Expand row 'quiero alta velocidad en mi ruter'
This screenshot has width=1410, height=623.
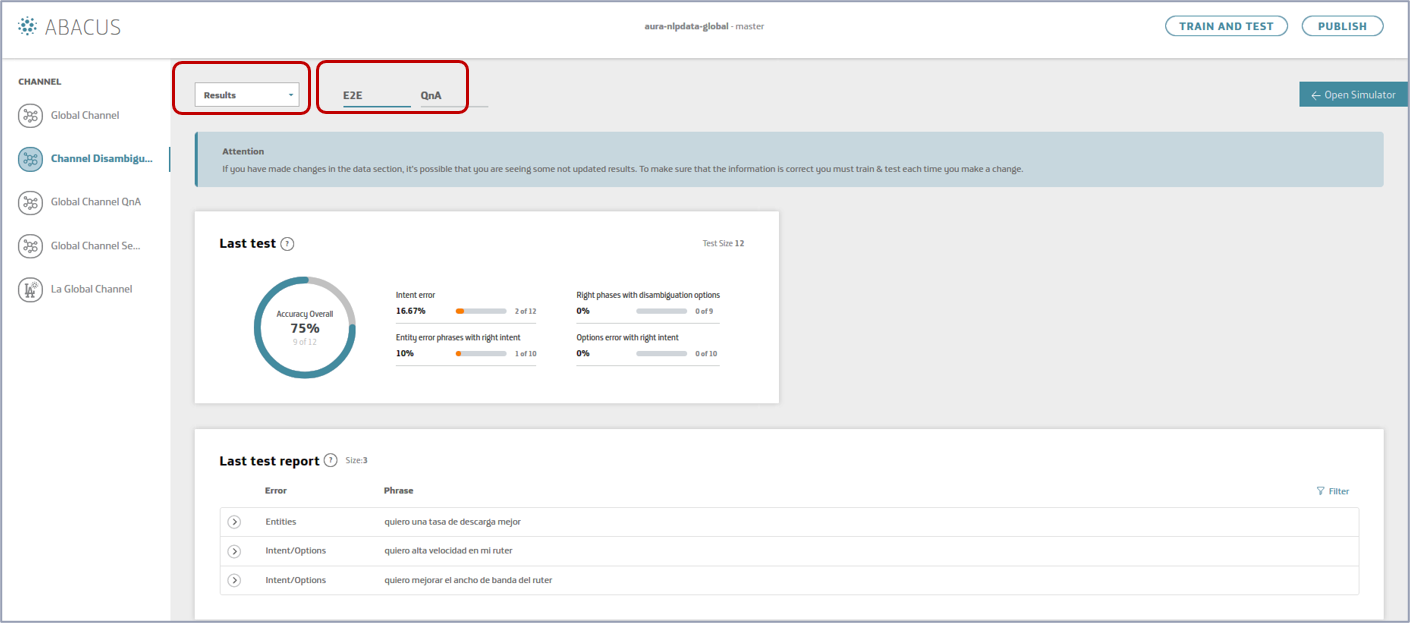(x=234, y=551)
